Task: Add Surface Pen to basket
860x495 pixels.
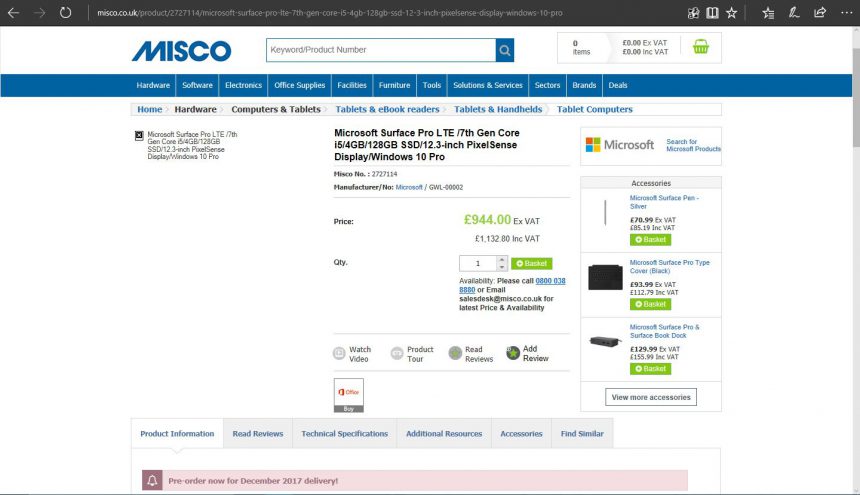Action: click(x=650, y=240)
